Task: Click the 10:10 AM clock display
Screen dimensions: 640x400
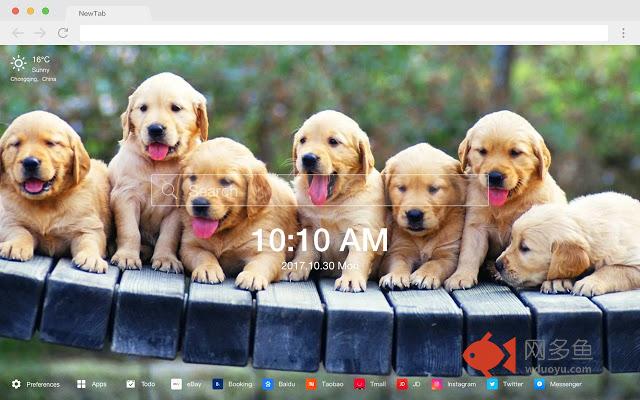Action: point(320,240)
